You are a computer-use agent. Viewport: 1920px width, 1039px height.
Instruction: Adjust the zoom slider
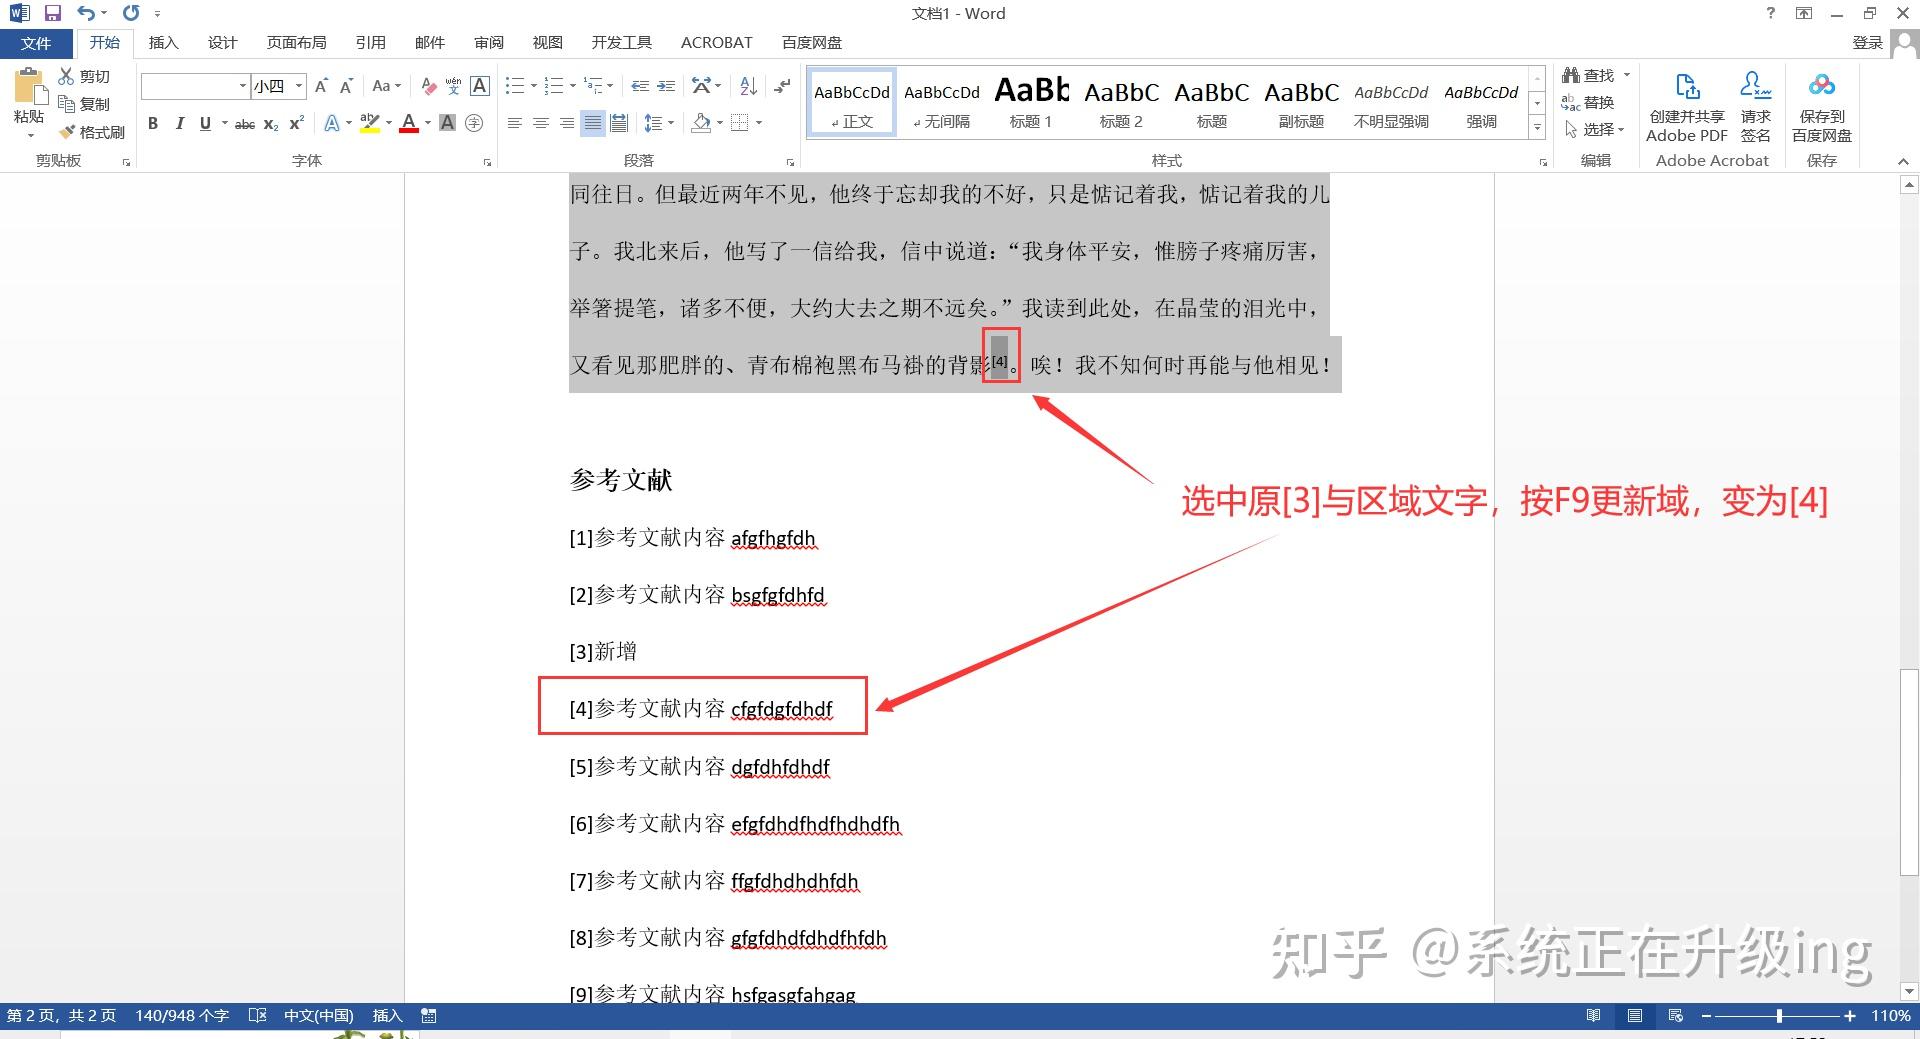tap(1780, 1015)
